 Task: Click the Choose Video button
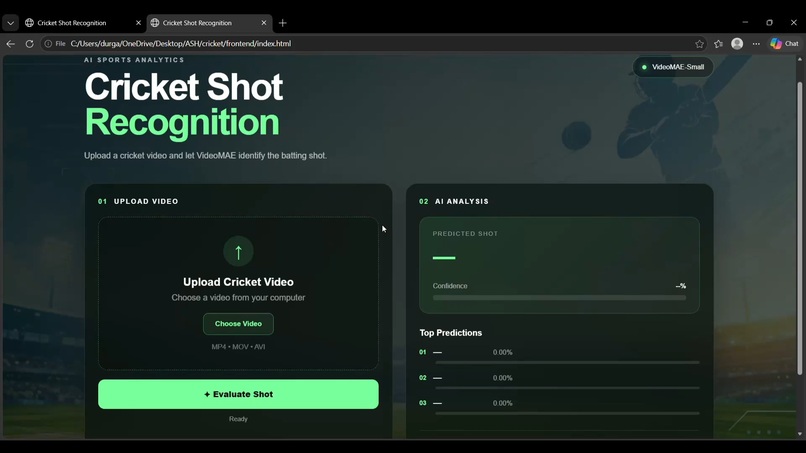(238, 324)
